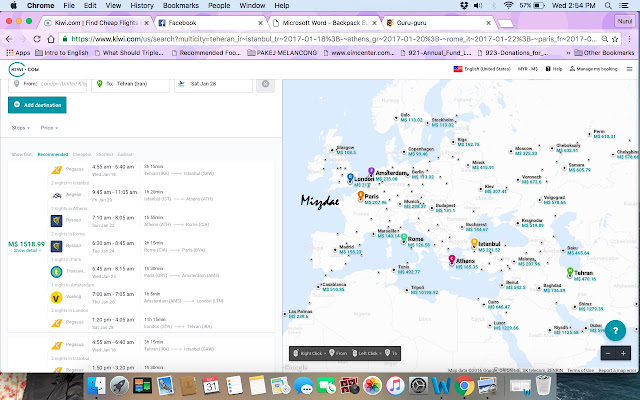Open the Other Bookmarks folder
Screen dimensions: 640x400
pos(604,53)
